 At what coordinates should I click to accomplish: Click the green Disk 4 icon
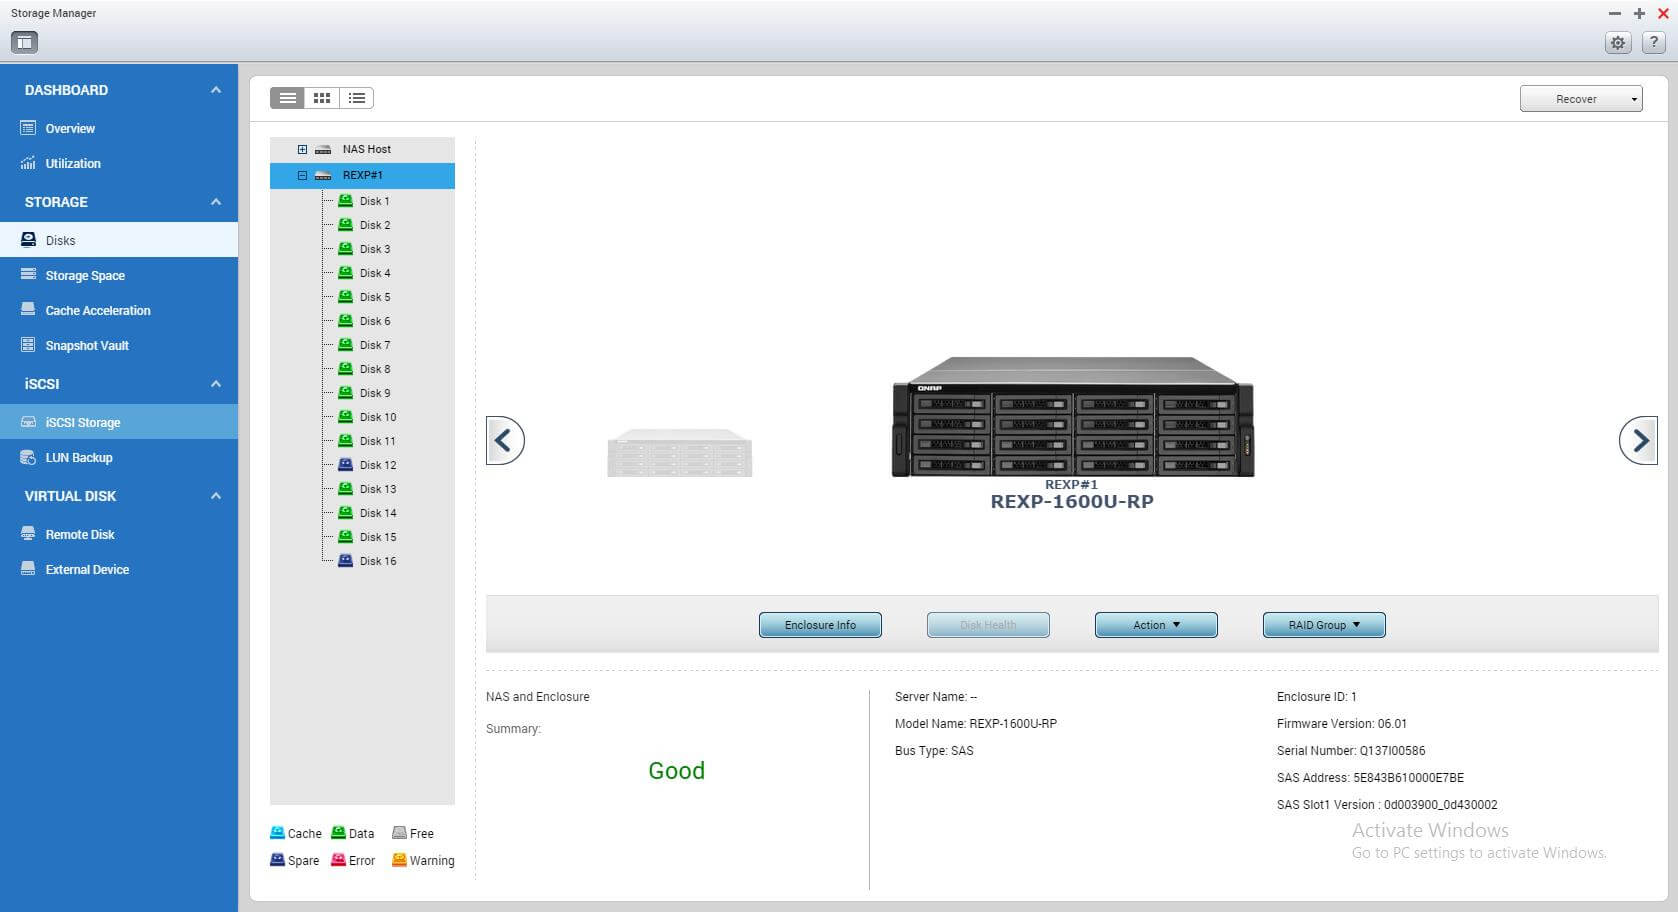(x=345, y=272)
